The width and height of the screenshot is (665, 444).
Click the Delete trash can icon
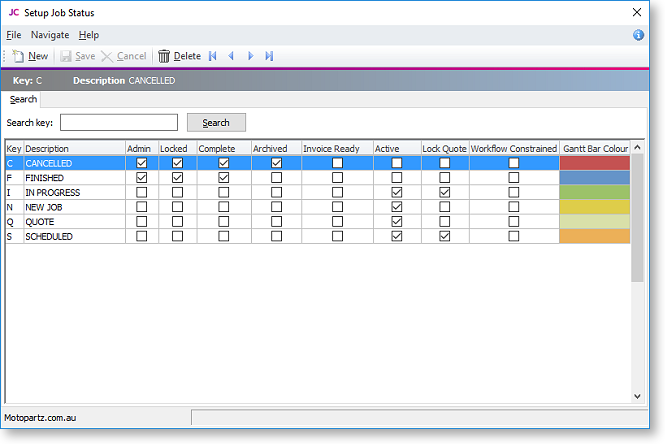tap(164, 56)
